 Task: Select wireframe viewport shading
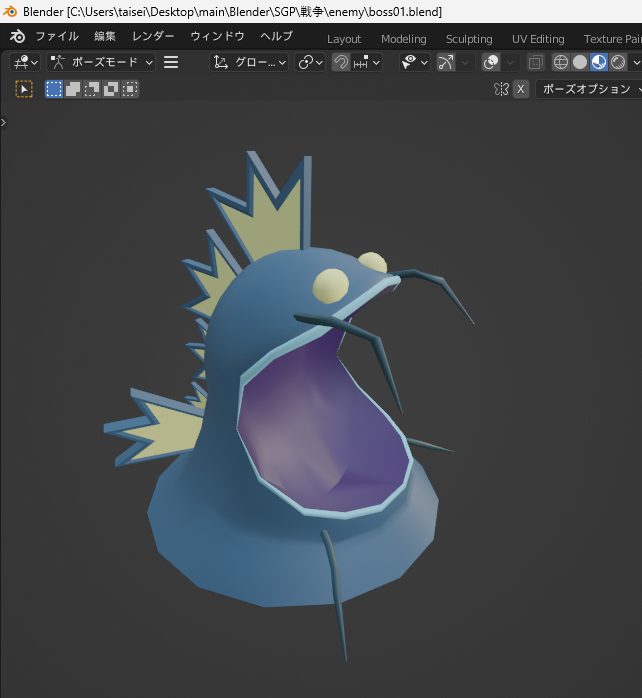pos(561,62)
